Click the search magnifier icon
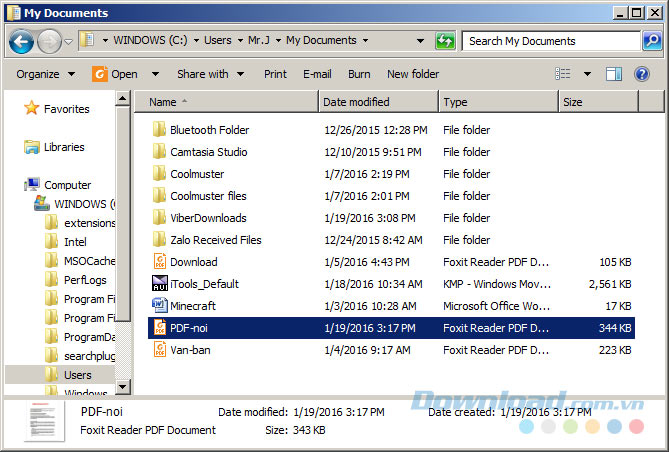This screenshot has width=669, height=452. click(651, 41)
